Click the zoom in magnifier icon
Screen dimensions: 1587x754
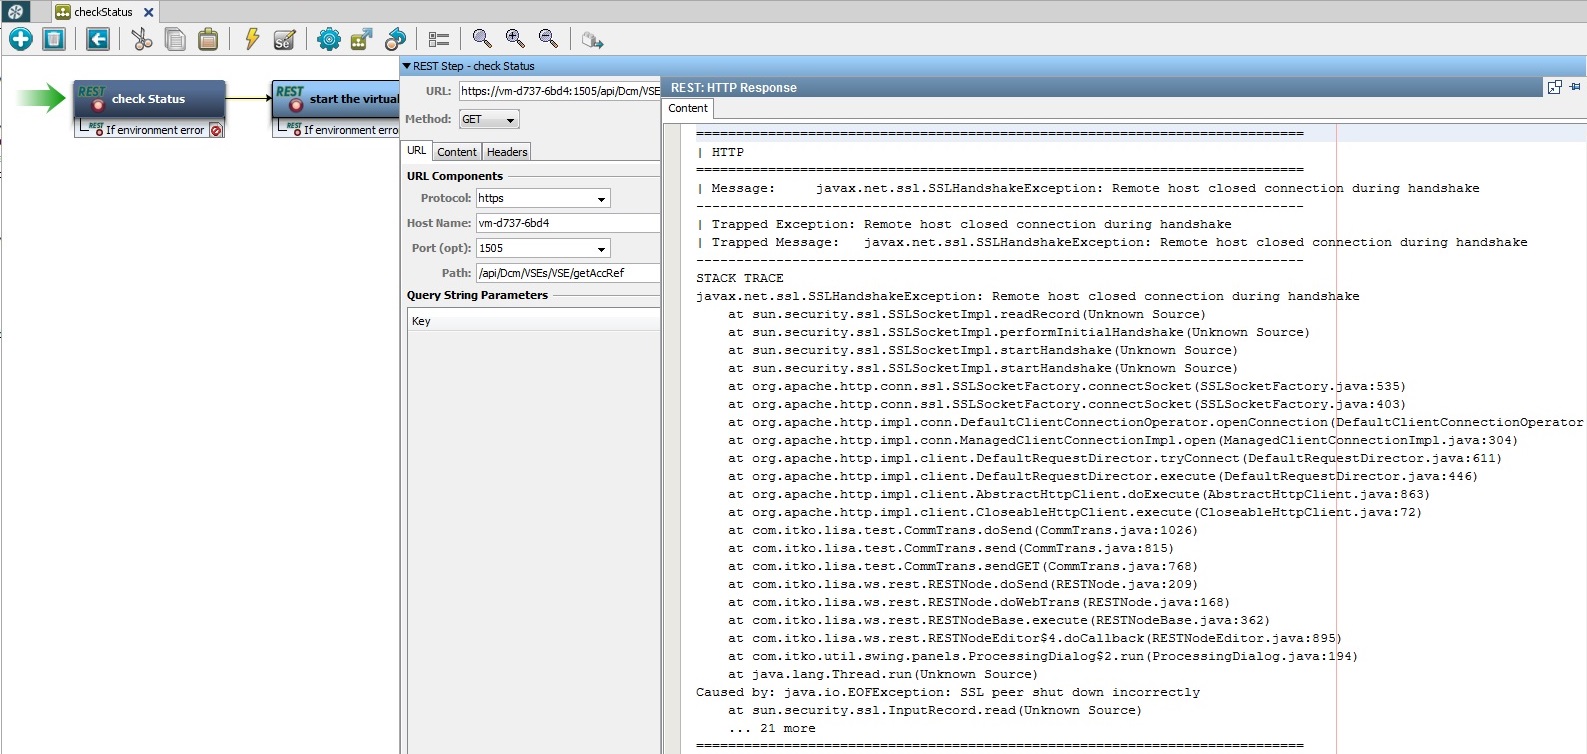(x=515, y=39)
